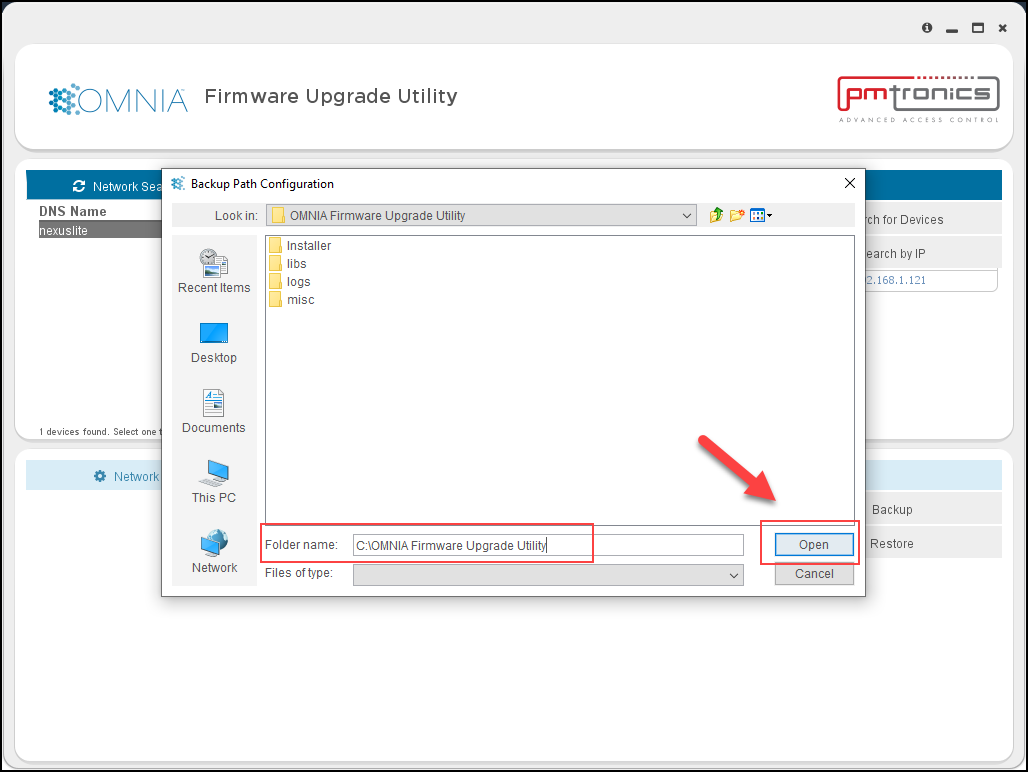Click the info icon in title bar
Screen dimensions: 1028x772
click(927, 28)
